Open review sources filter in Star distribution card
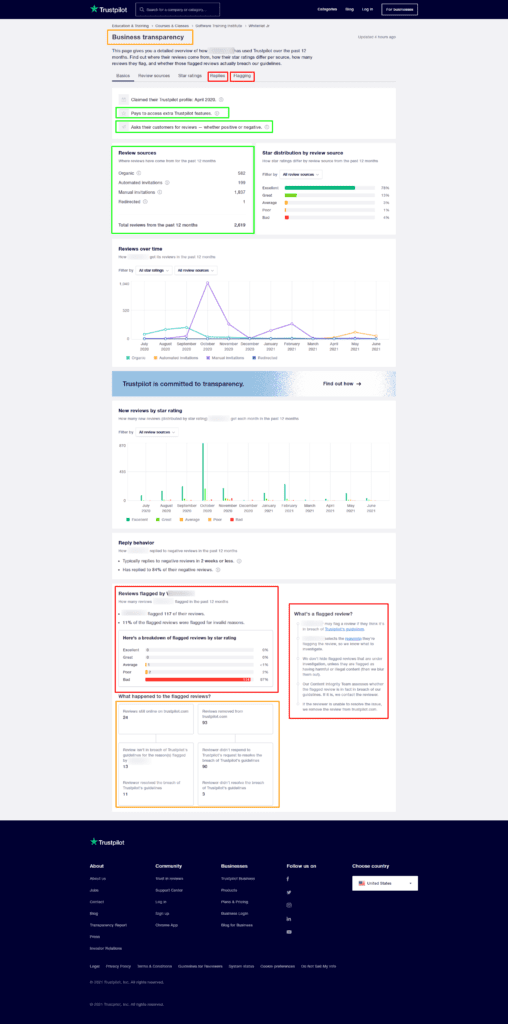The image size is (508, 1024). (301, 174)
